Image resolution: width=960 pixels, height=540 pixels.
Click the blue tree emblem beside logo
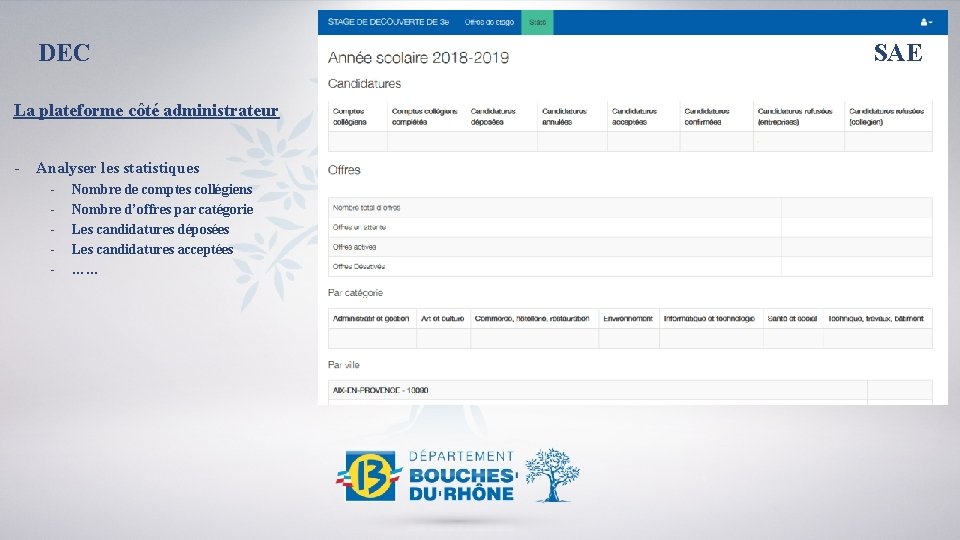[552, 475]
